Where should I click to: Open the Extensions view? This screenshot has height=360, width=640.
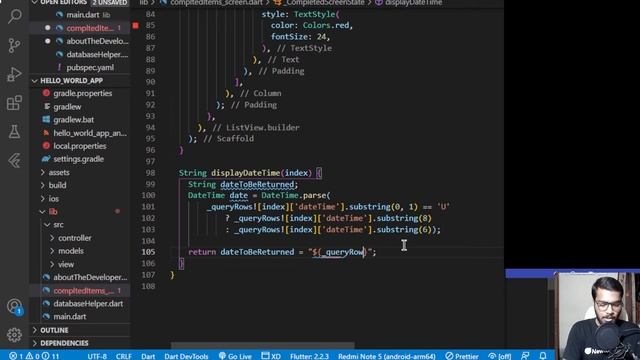pyautogui.click(x=14, y=103)
